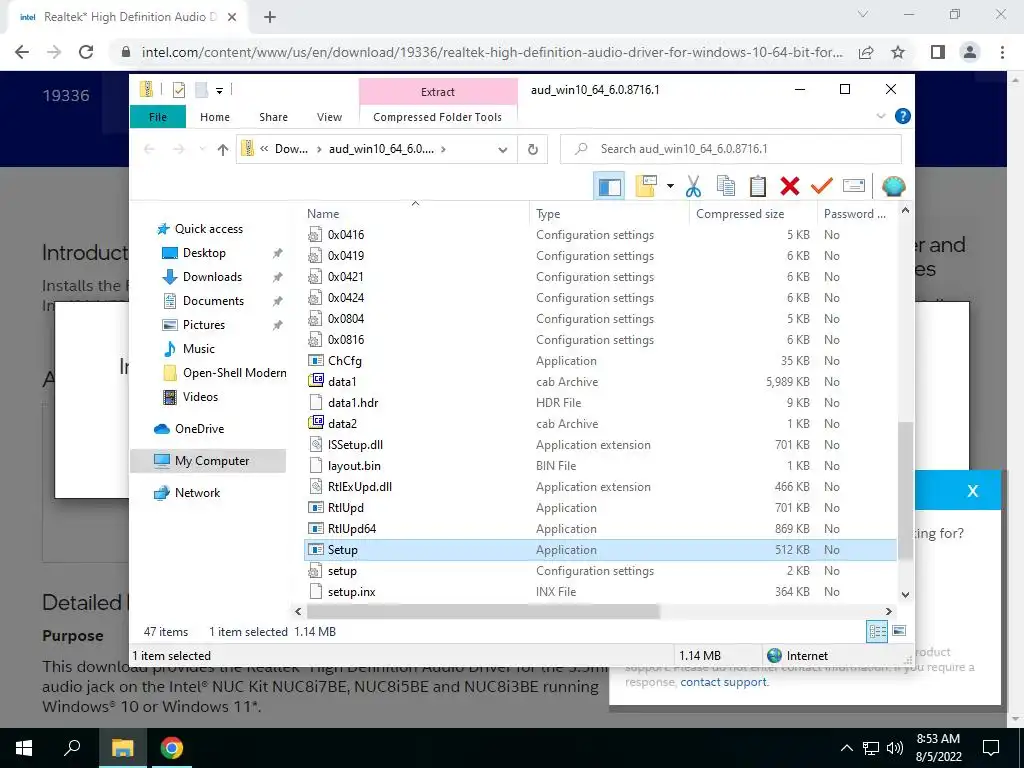Go up one folder level arrow
Image resolution: width=1024 pixels, height=768 pixels.
223,150
